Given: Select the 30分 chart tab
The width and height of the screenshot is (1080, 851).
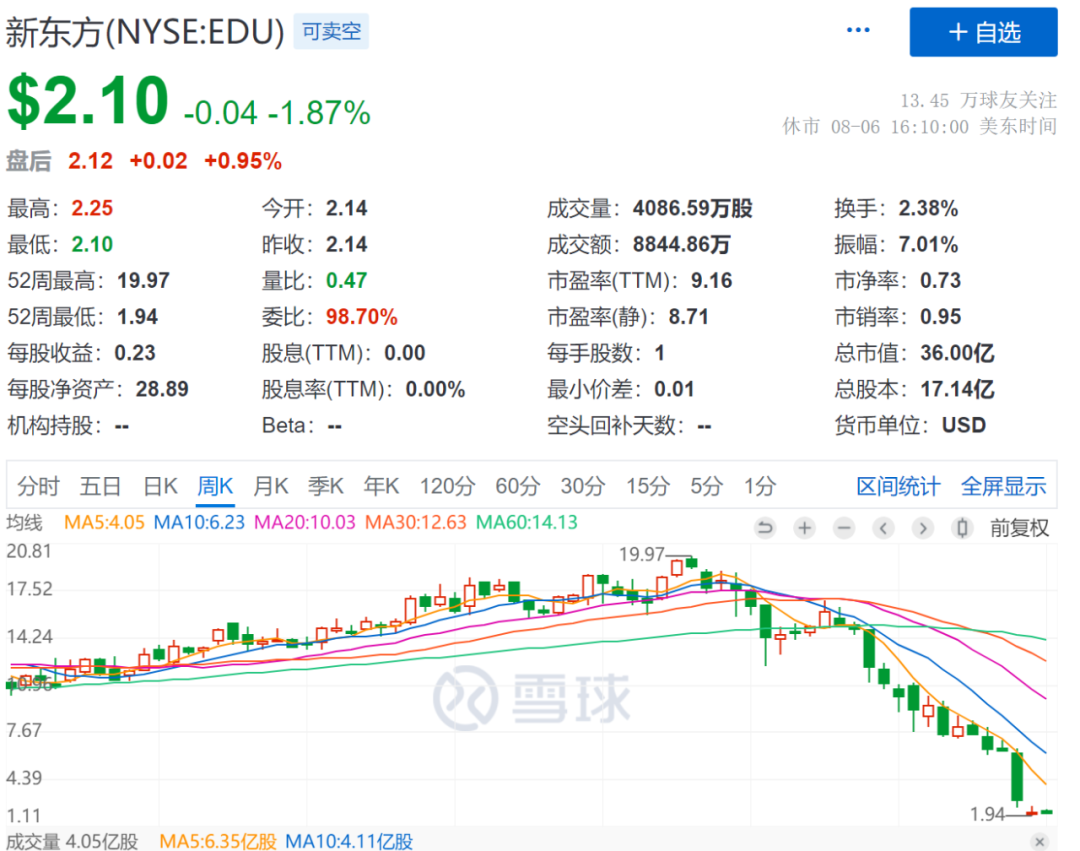Looking at the screenshot, I should point(583,486).
